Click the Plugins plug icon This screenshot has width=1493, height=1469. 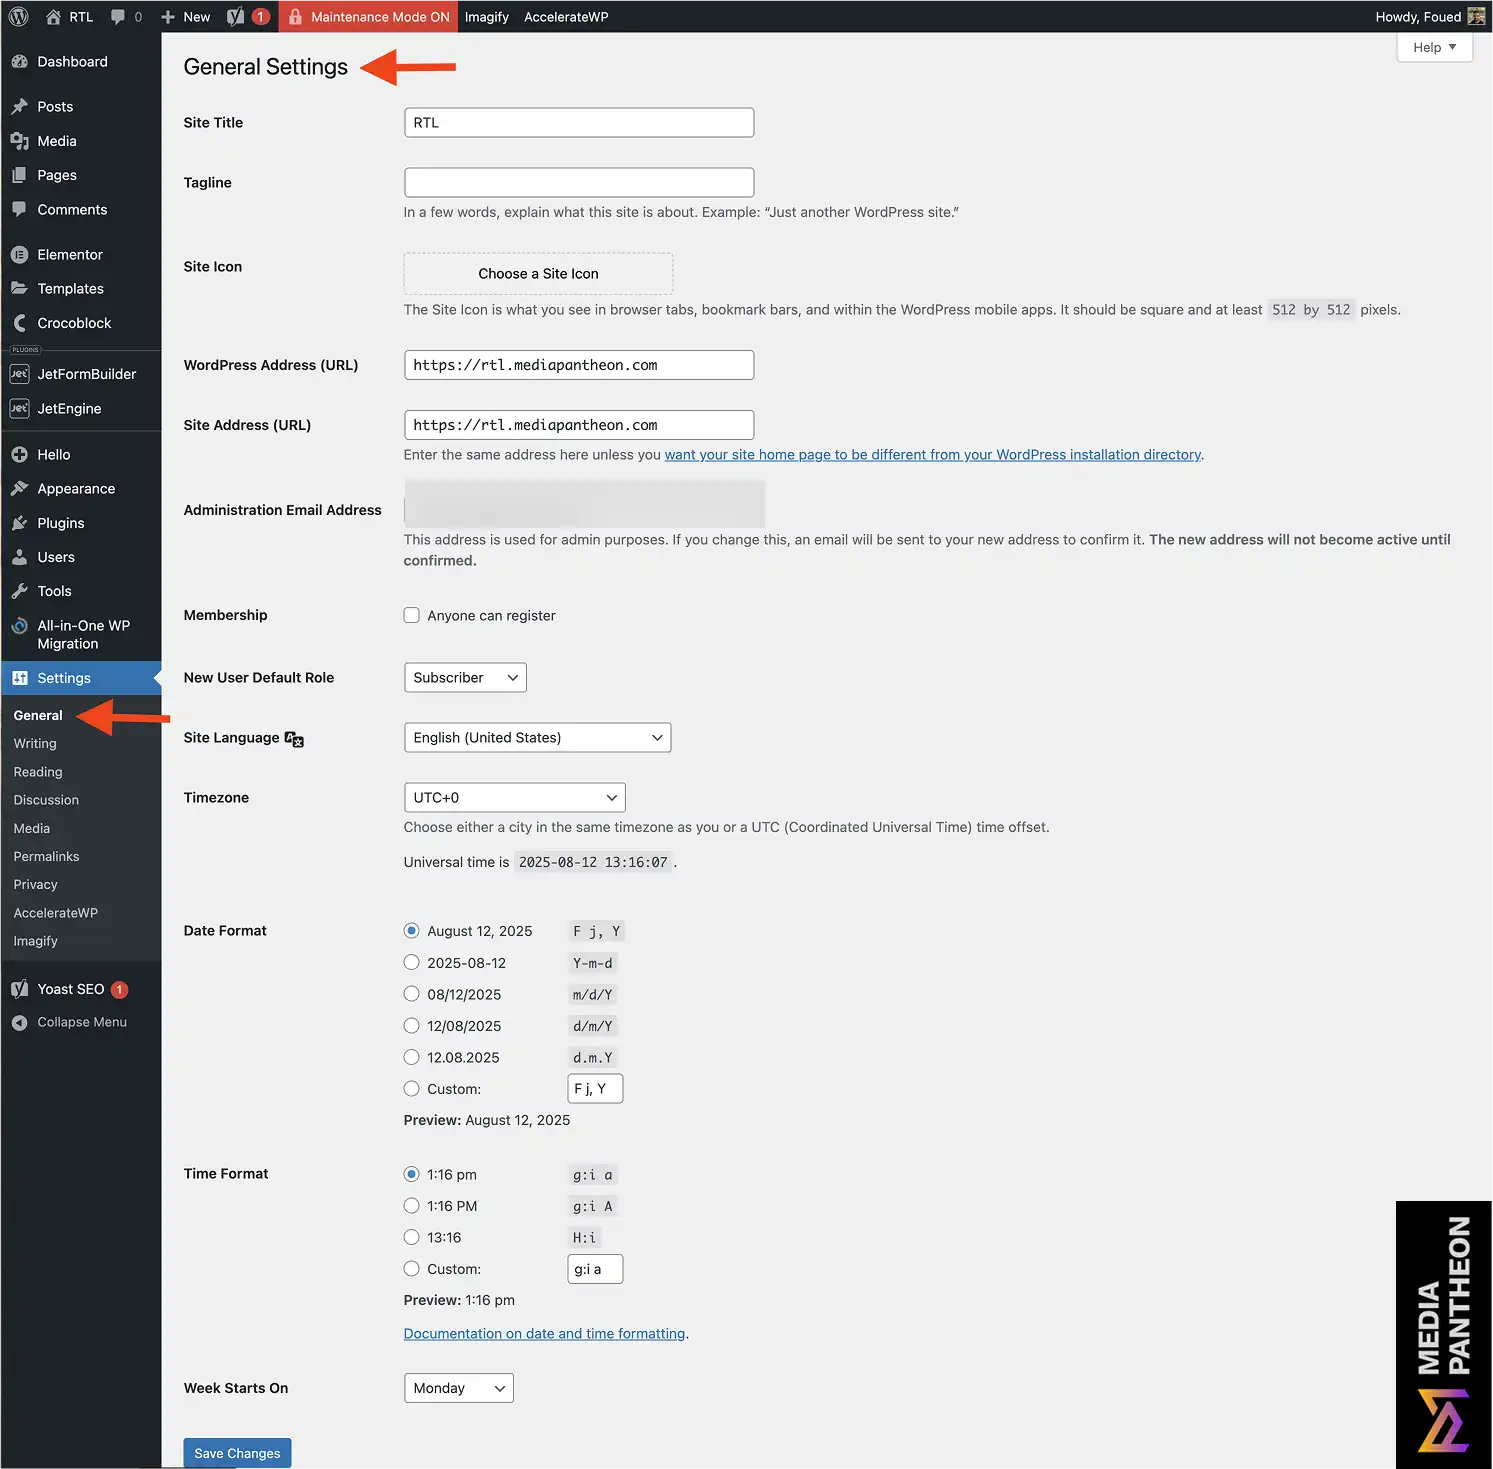[19, 523]
